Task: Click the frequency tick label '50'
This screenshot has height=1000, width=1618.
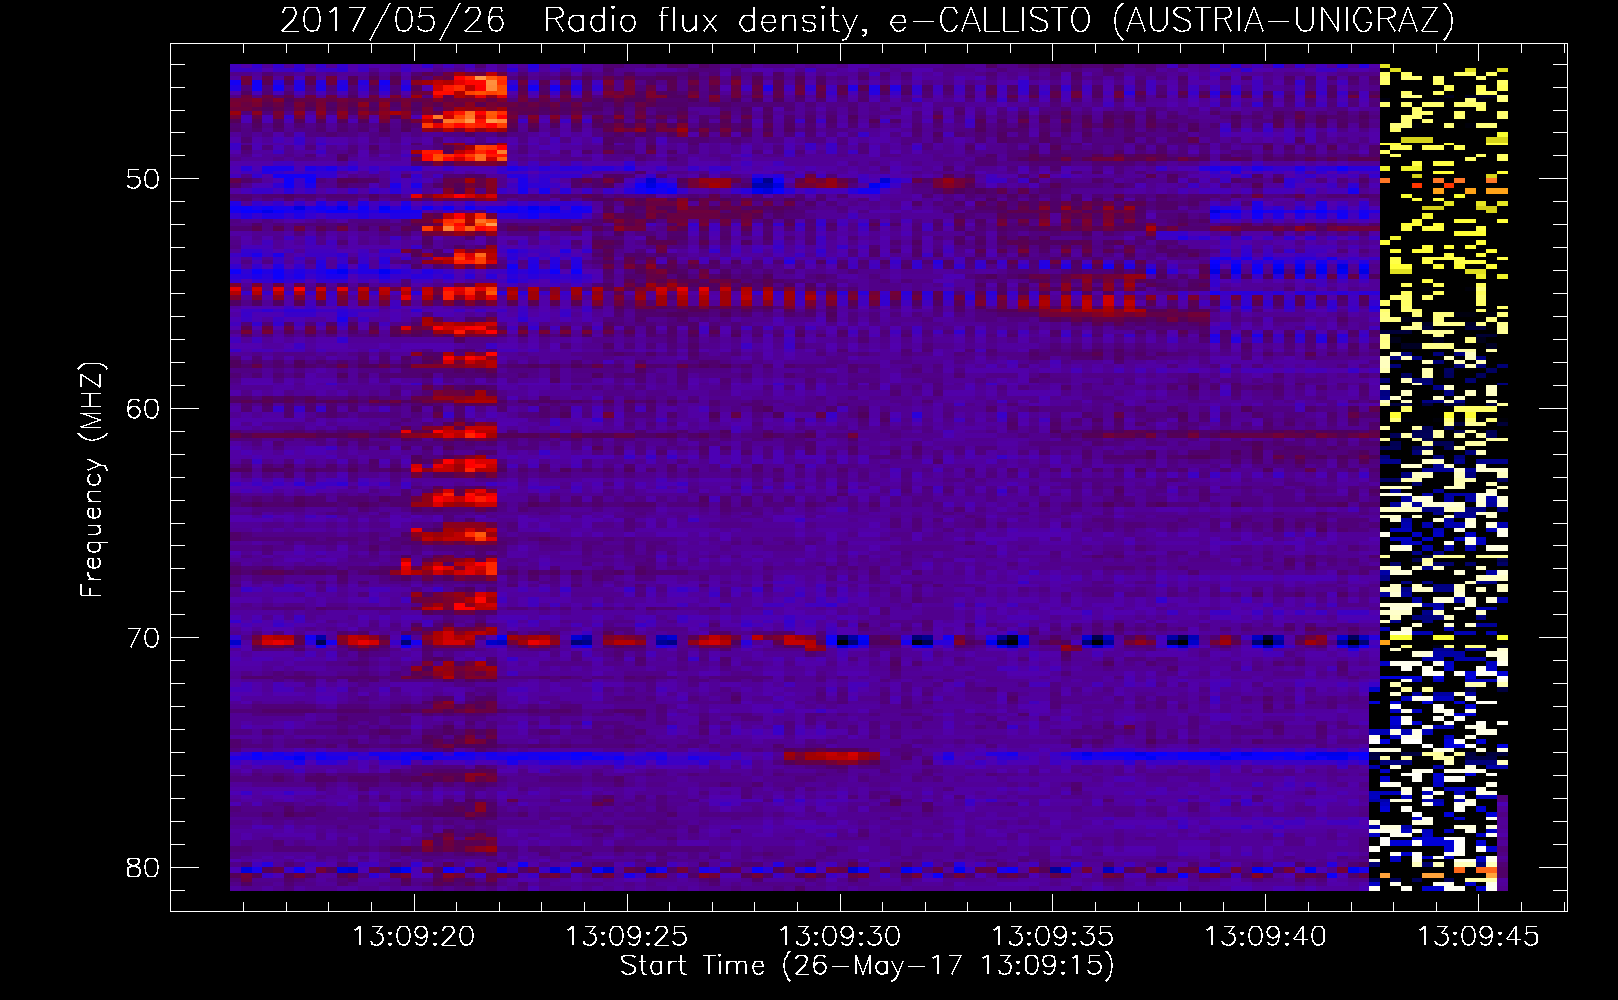Action: (143, 179)
